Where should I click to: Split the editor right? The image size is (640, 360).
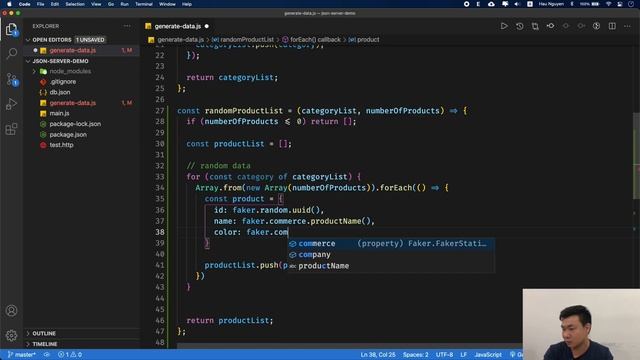[612, 26]
